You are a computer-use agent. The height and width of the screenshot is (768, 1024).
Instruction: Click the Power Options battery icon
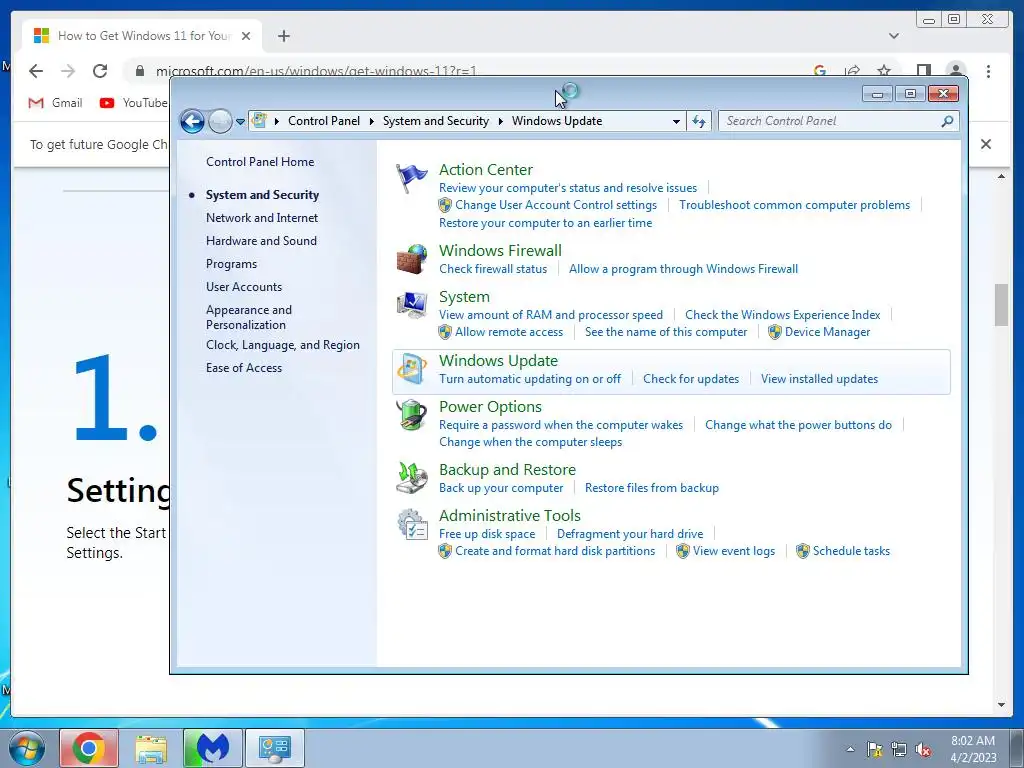[411, 415]
